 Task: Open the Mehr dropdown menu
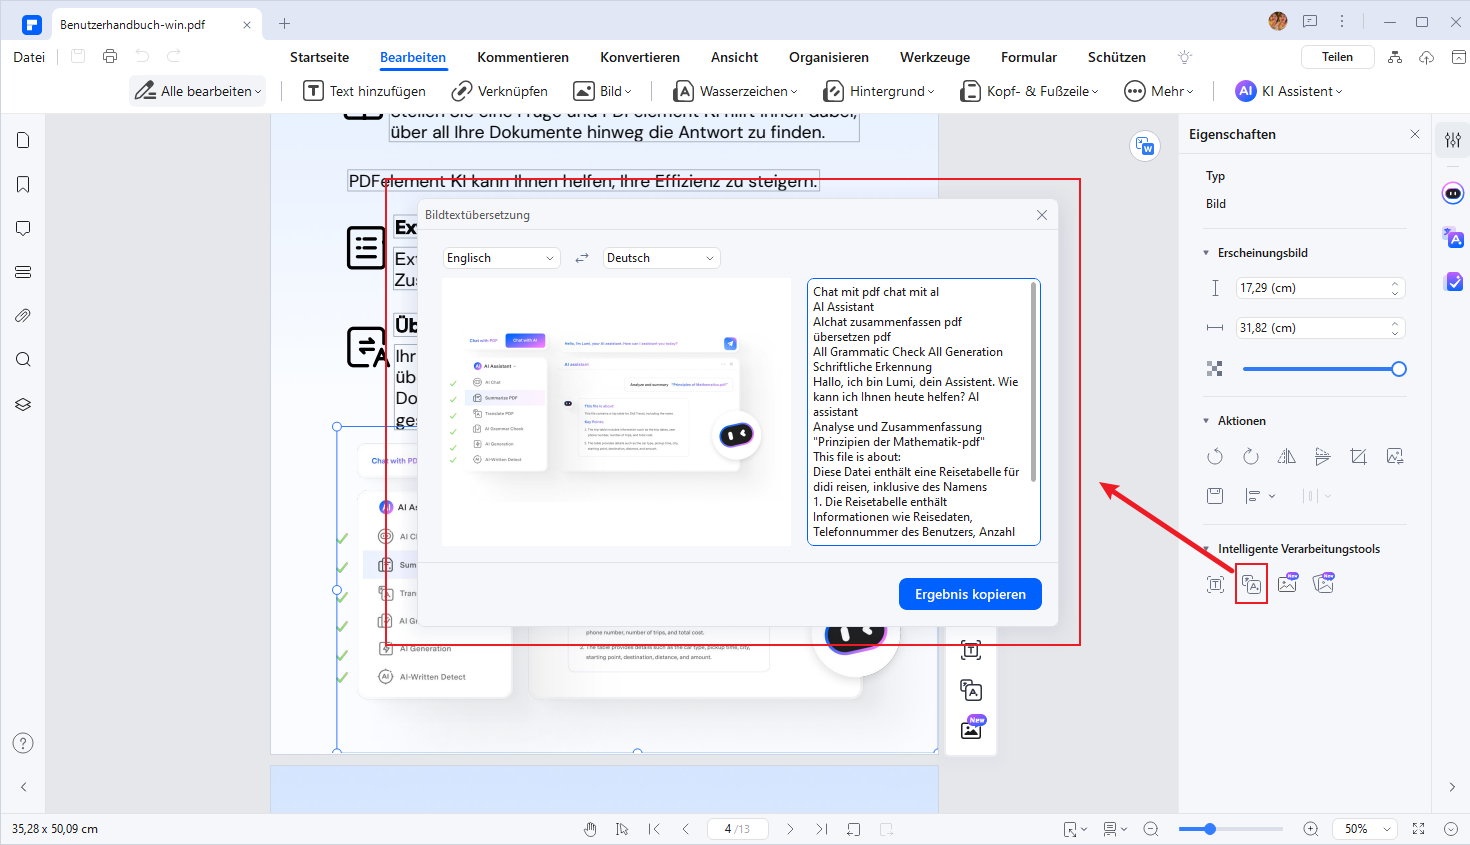click(x=1159, y=91)
